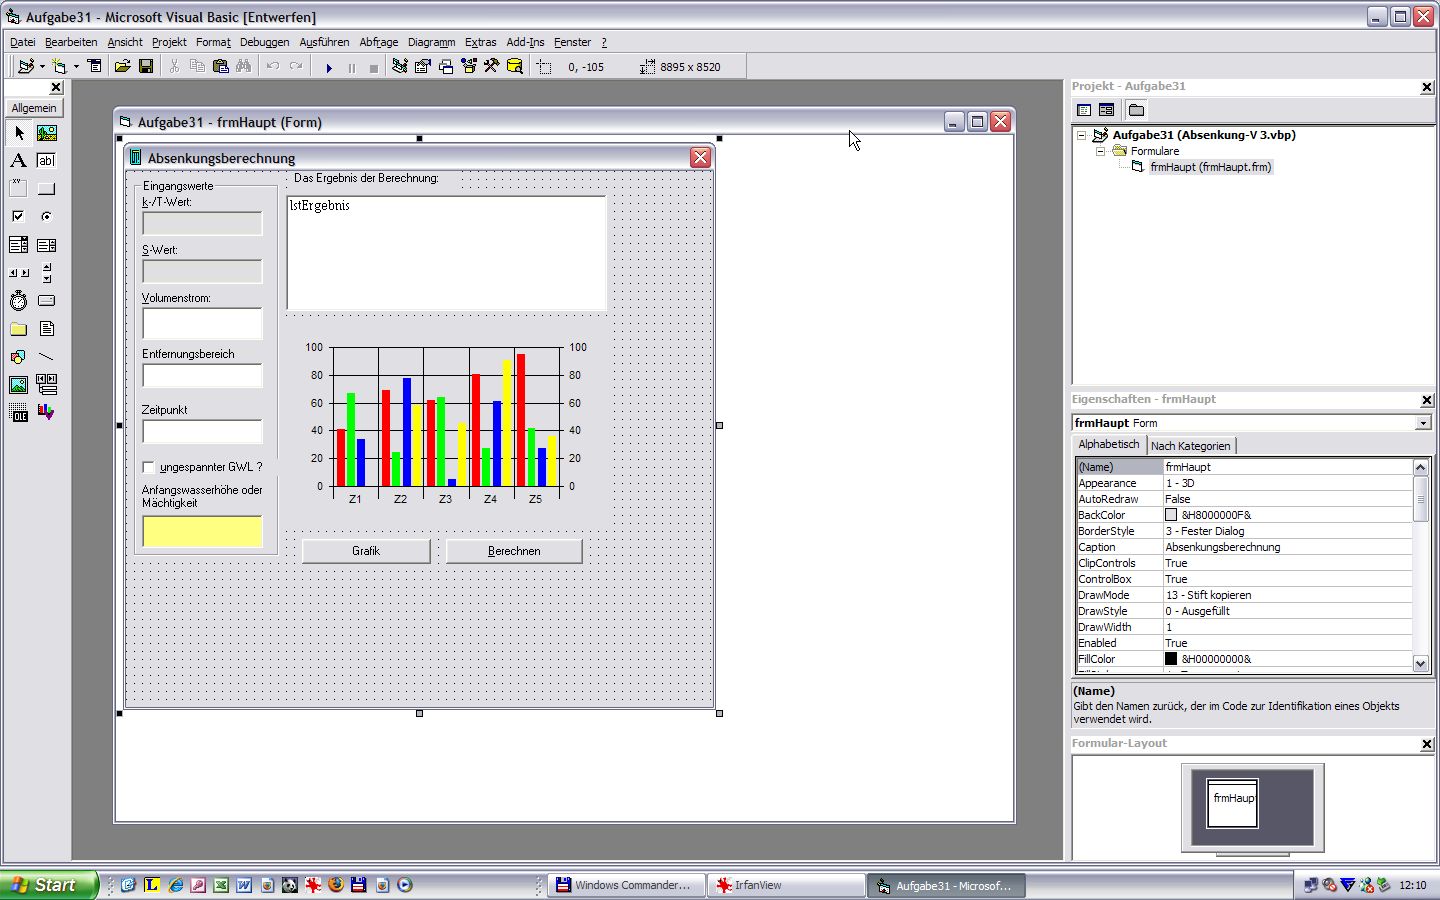The width and height of the screenshot is (1440, 900).
Task: Click the Save project toolbar icon
Action: [146, 67]
